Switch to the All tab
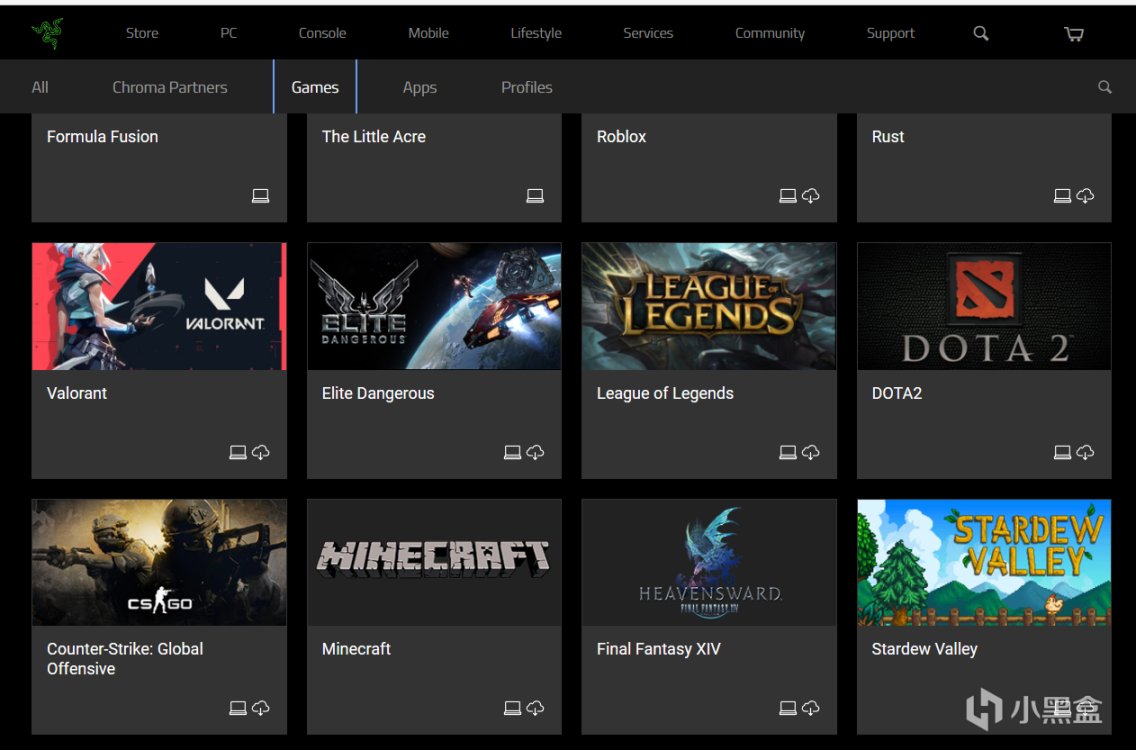The image size is (1136, 750). [x=40, y=87]
